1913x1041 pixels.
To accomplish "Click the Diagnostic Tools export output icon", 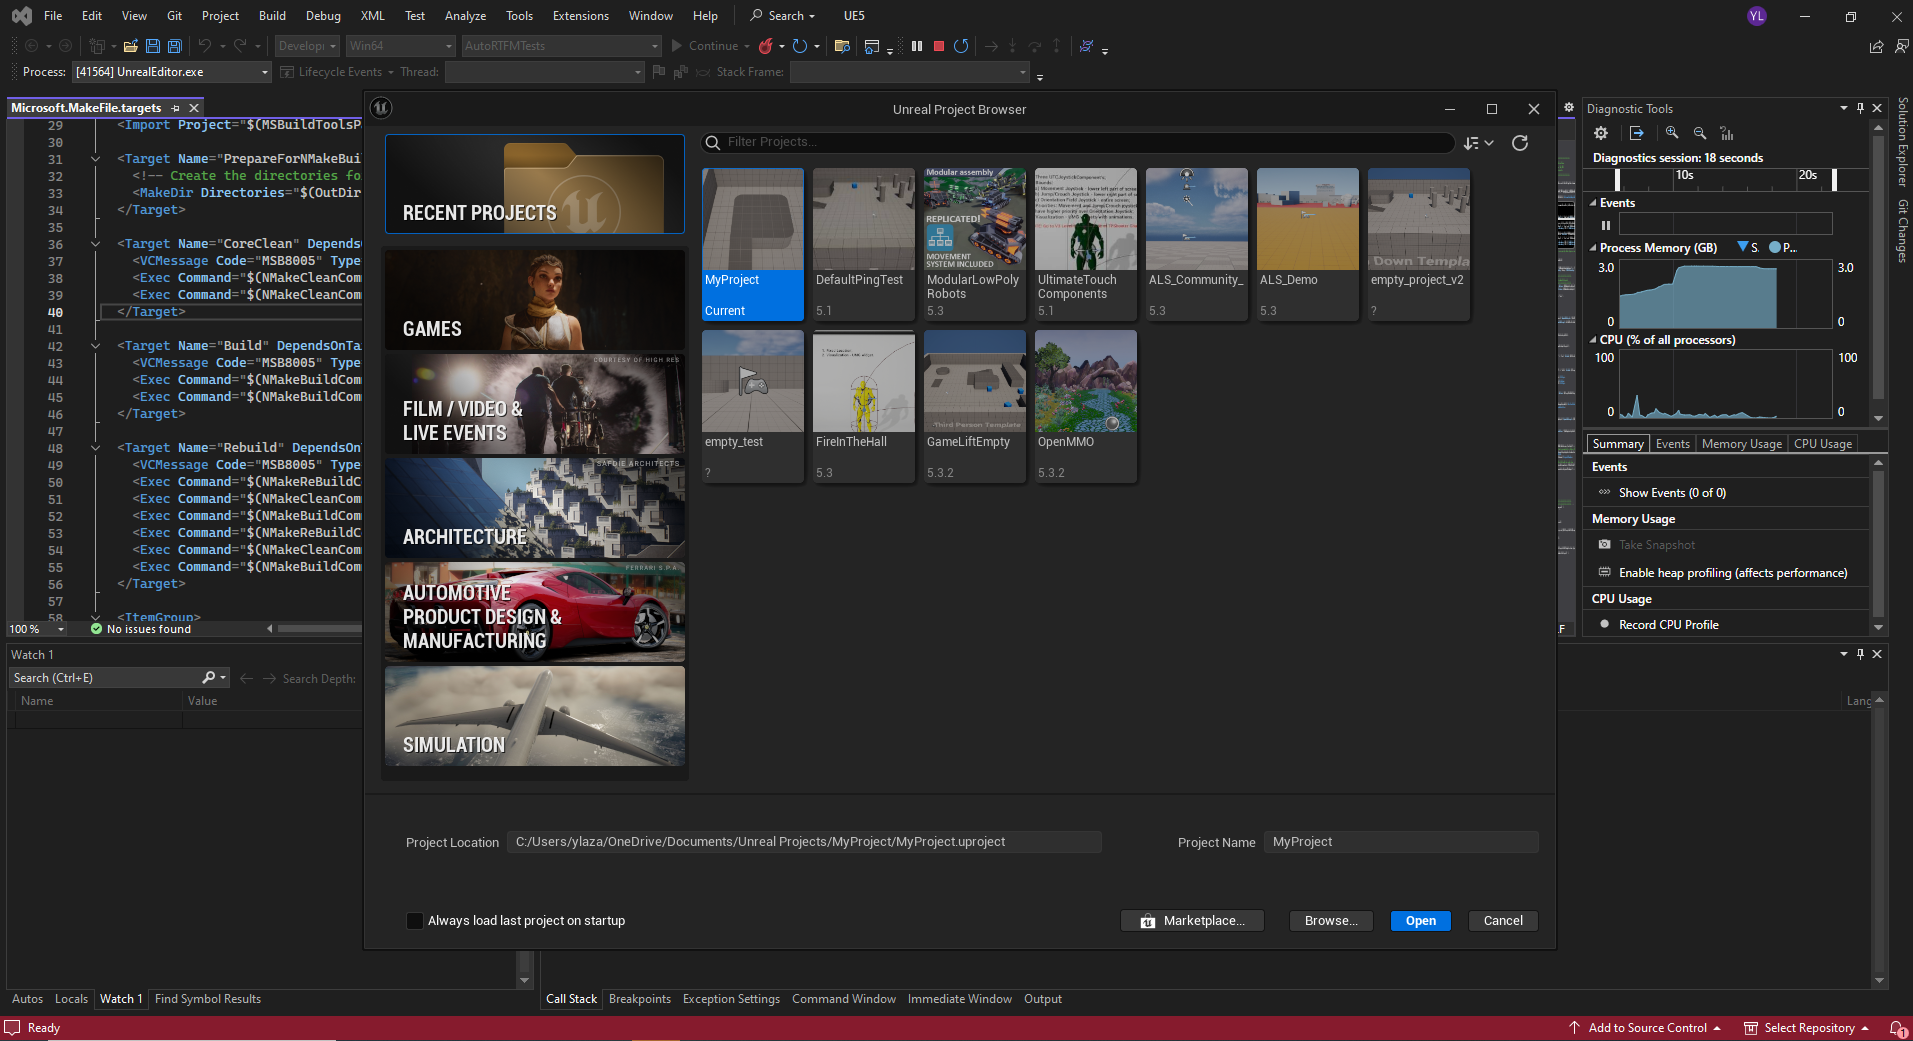I will pyautogui.click(x=1636, y=133).
